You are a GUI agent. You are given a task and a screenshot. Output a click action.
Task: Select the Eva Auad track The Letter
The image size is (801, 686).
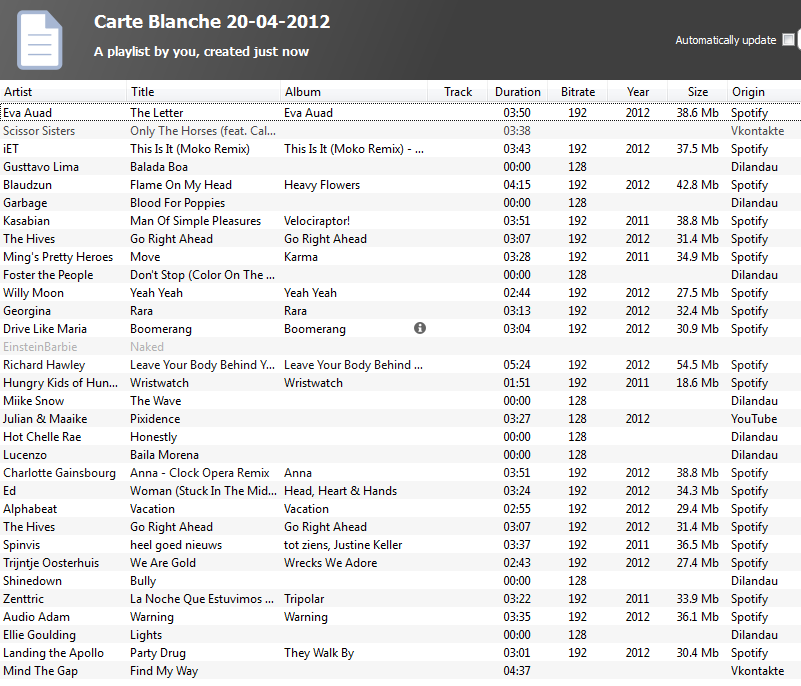157,113
